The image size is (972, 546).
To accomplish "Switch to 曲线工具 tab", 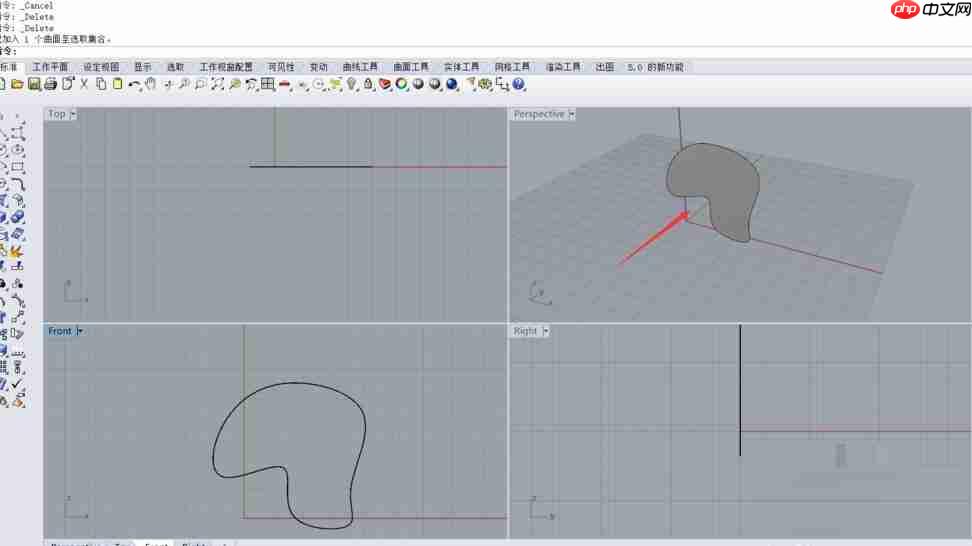I will click(360, 67).
